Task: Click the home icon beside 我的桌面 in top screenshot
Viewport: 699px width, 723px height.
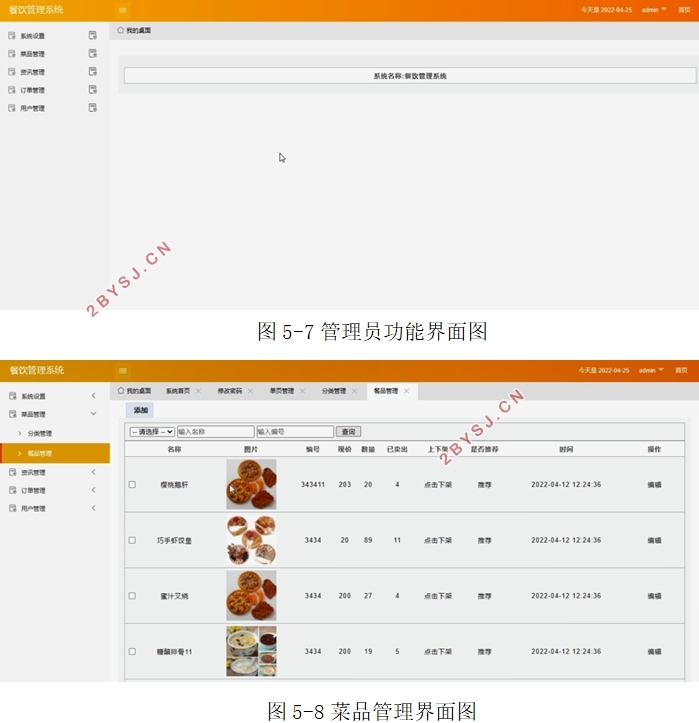Action: click(x=120, y=30)
